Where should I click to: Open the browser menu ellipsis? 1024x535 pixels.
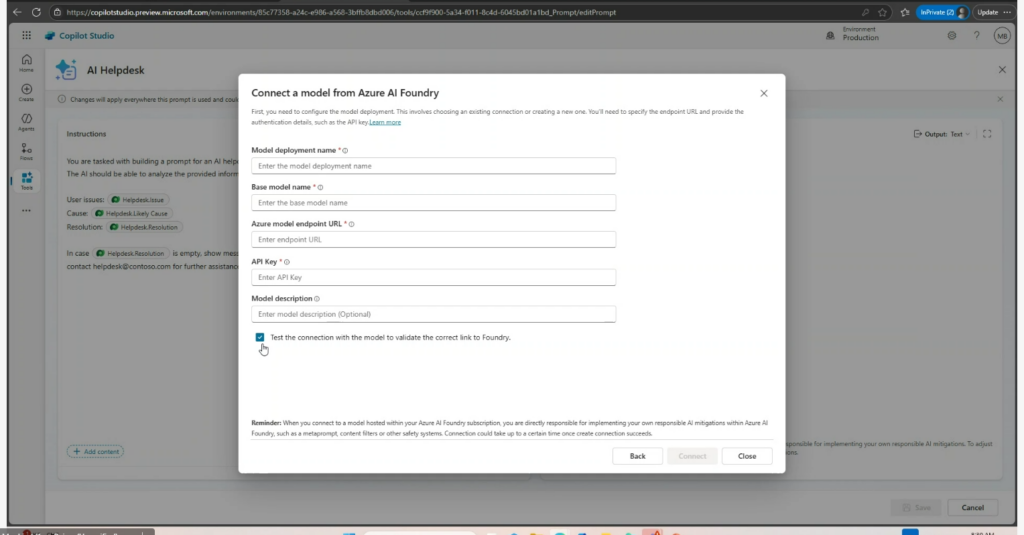pyautogui.click(x=1008, y=12)
